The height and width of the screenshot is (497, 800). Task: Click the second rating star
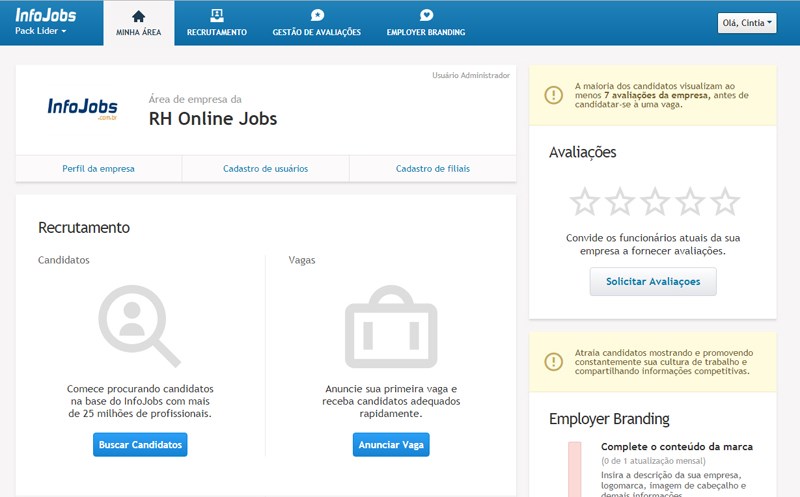coord(619,202)
